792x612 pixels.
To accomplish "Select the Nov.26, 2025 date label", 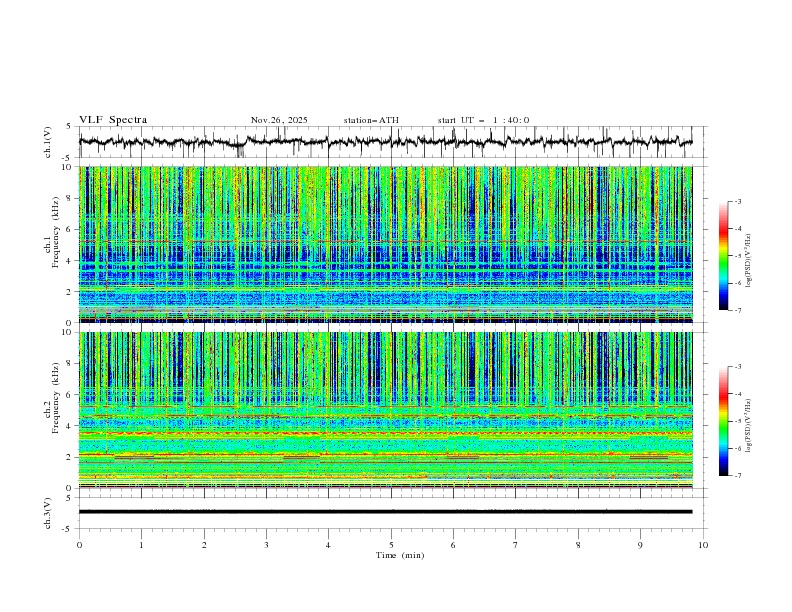I will coord(279,120).
